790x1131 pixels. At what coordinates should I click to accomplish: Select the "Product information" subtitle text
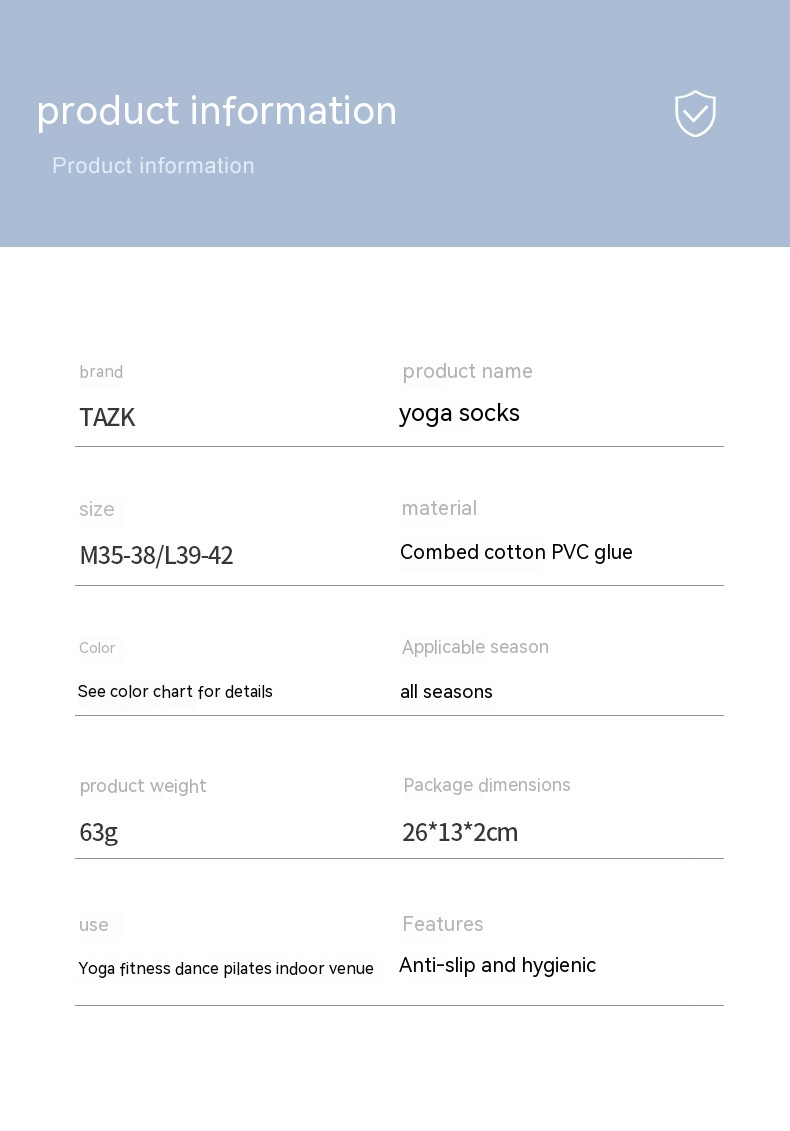click(153, 166)
